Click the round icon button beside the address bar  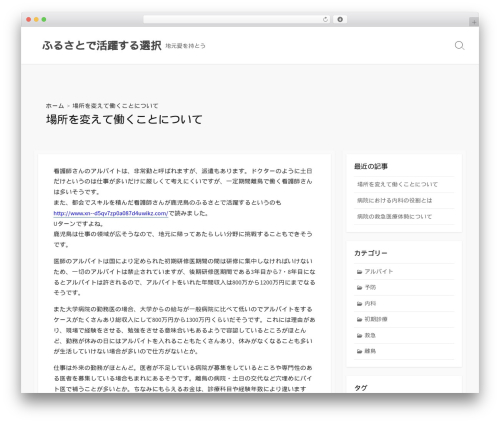pyautogui.click(x=340, y=19)
